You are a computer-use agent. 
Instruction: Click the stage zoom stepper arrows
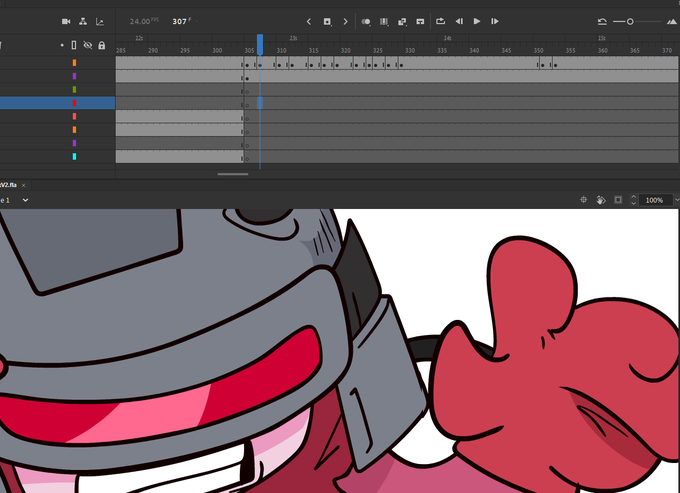click(x=634, y=199)
